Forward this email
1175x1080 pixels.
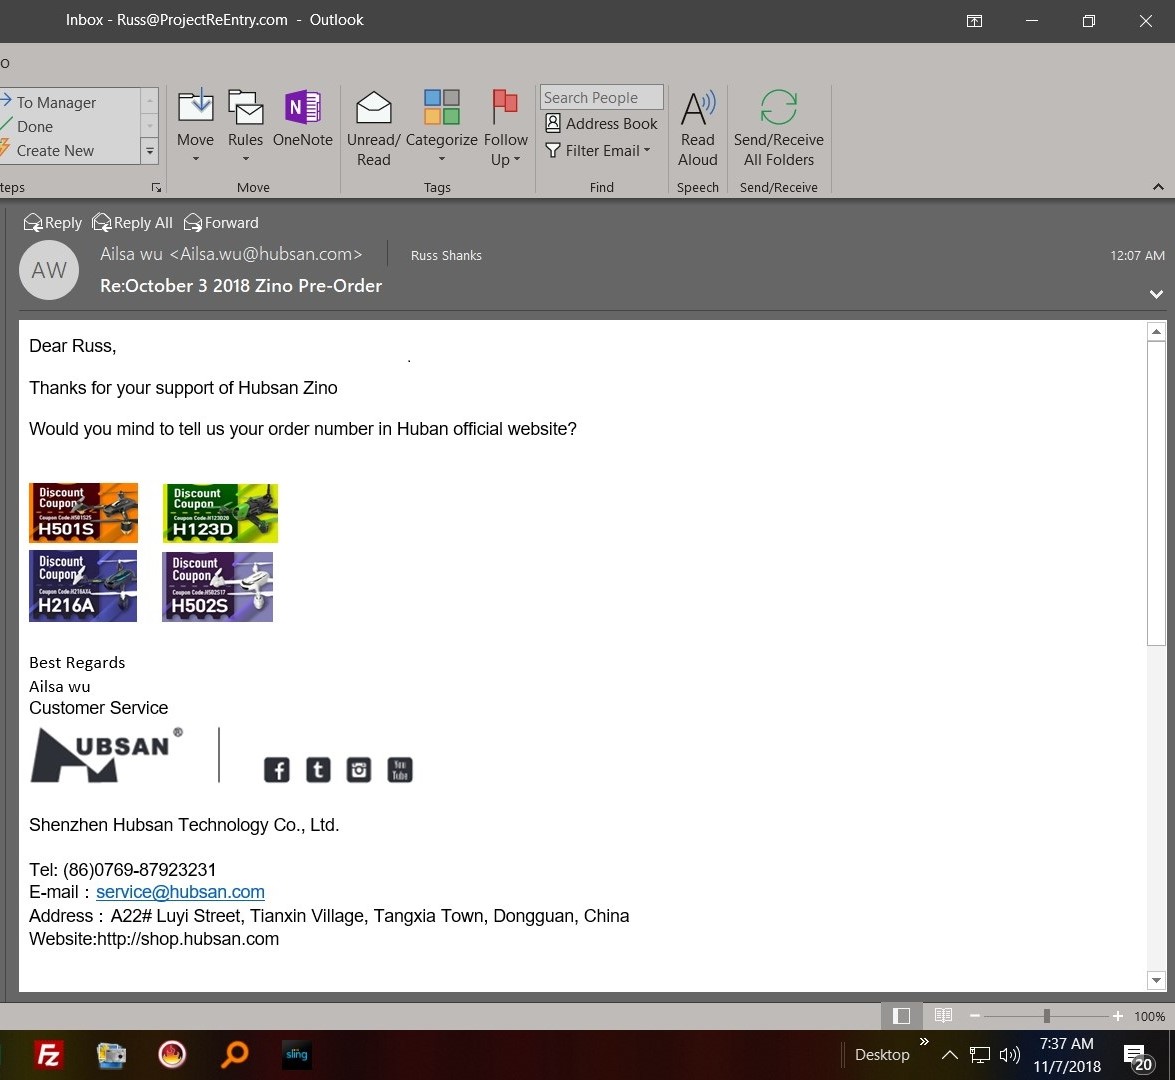(x=221, y=223)
